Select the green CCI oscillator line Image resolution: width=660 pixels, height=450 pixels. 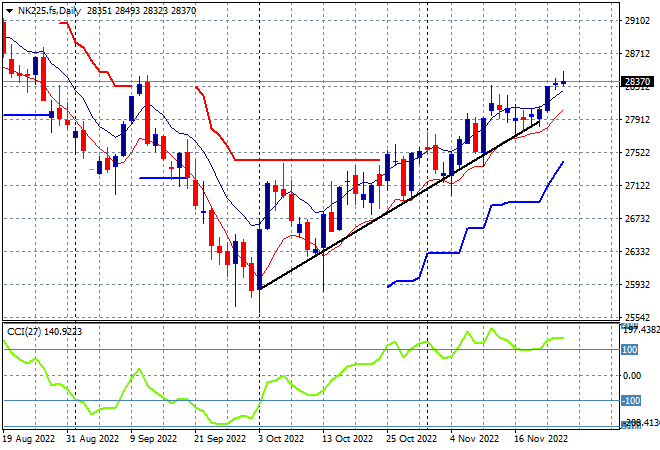click(282, 376)
